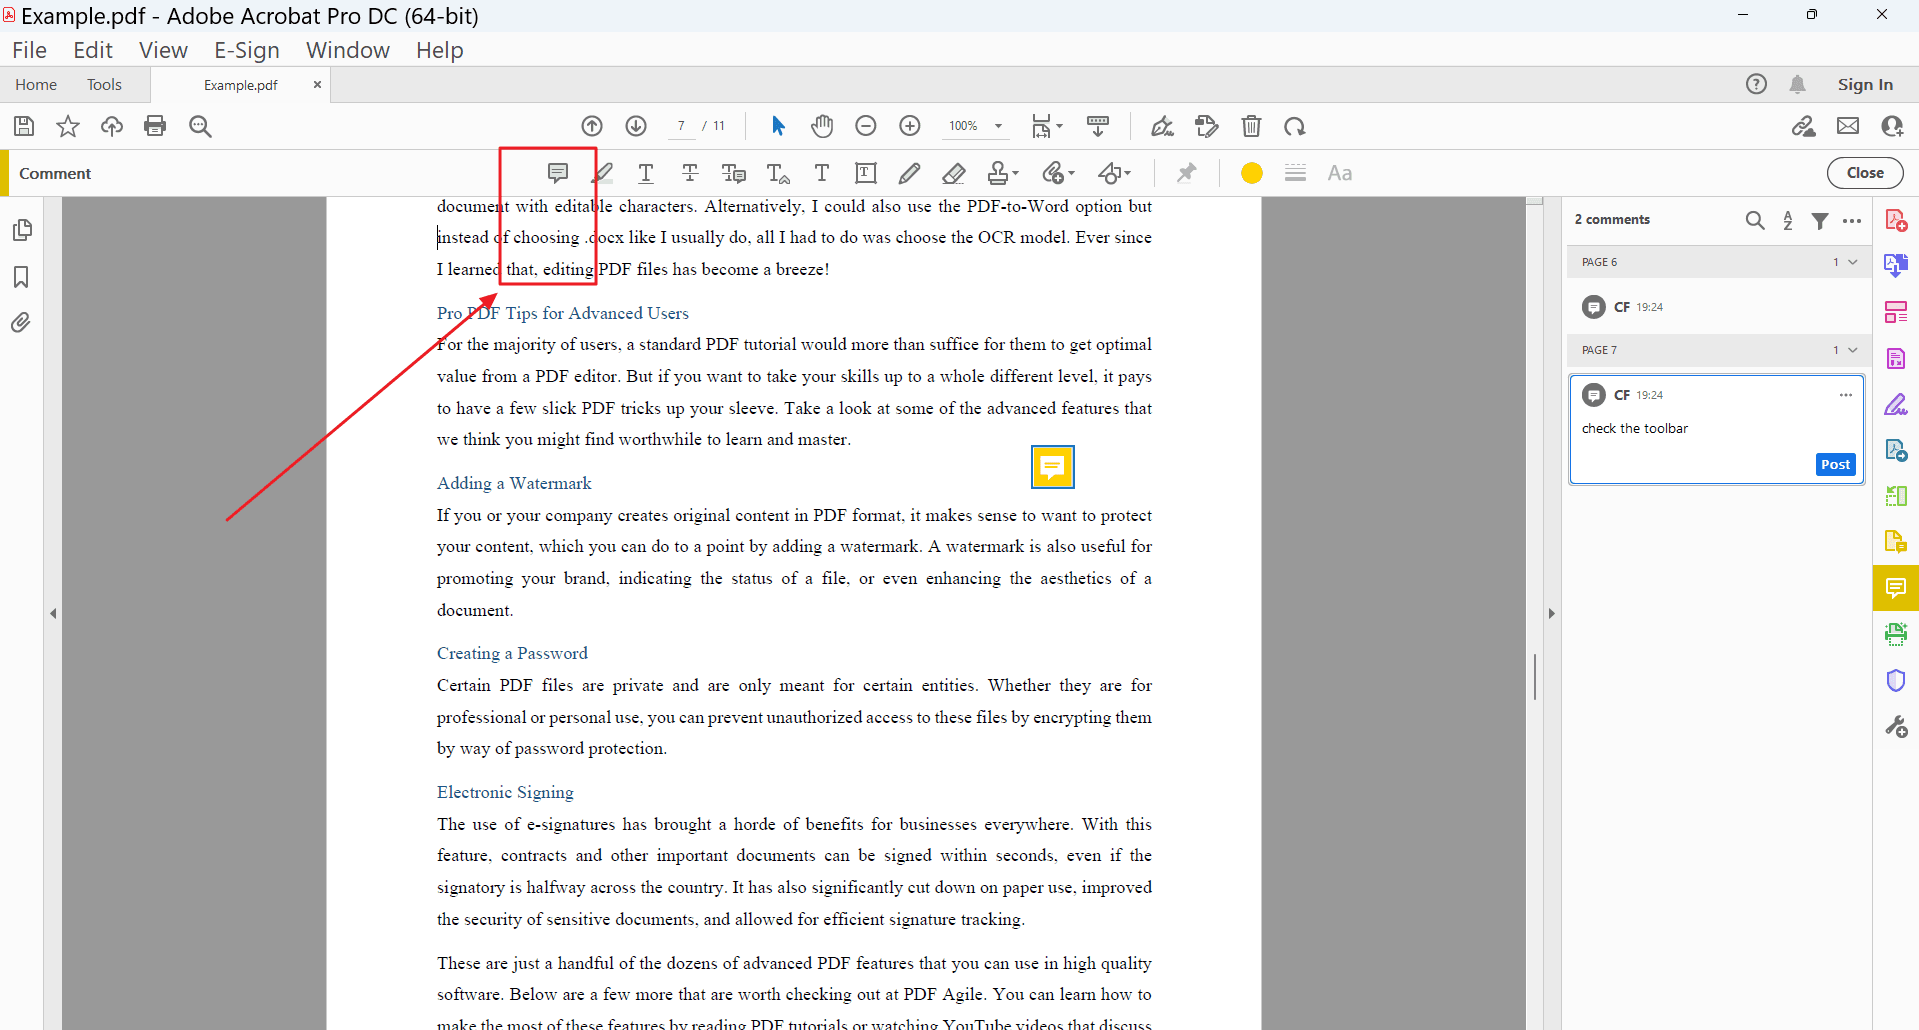This screenshot has width=1919, height=1030.
Task: Open the Drawing shapes tool dropdown
Action: (1114, 173)
